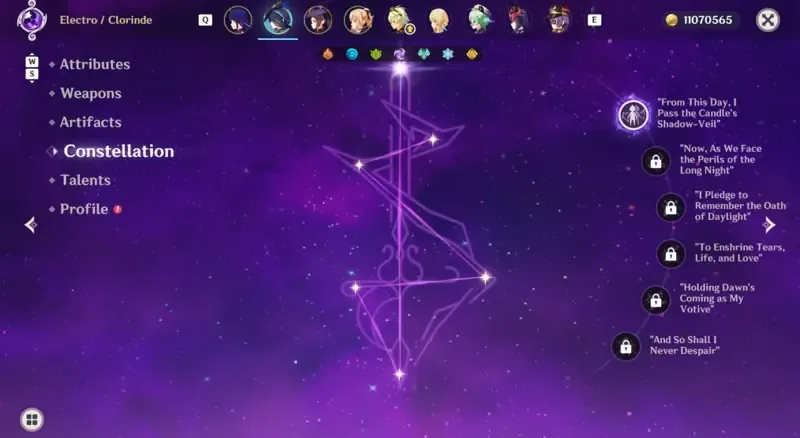Image resolution: width=800 pixels, height=438 pixels.
Task: Select the brown-hat purple-haired character portrait
Action: pyautogui.click(x=559, y=20)
